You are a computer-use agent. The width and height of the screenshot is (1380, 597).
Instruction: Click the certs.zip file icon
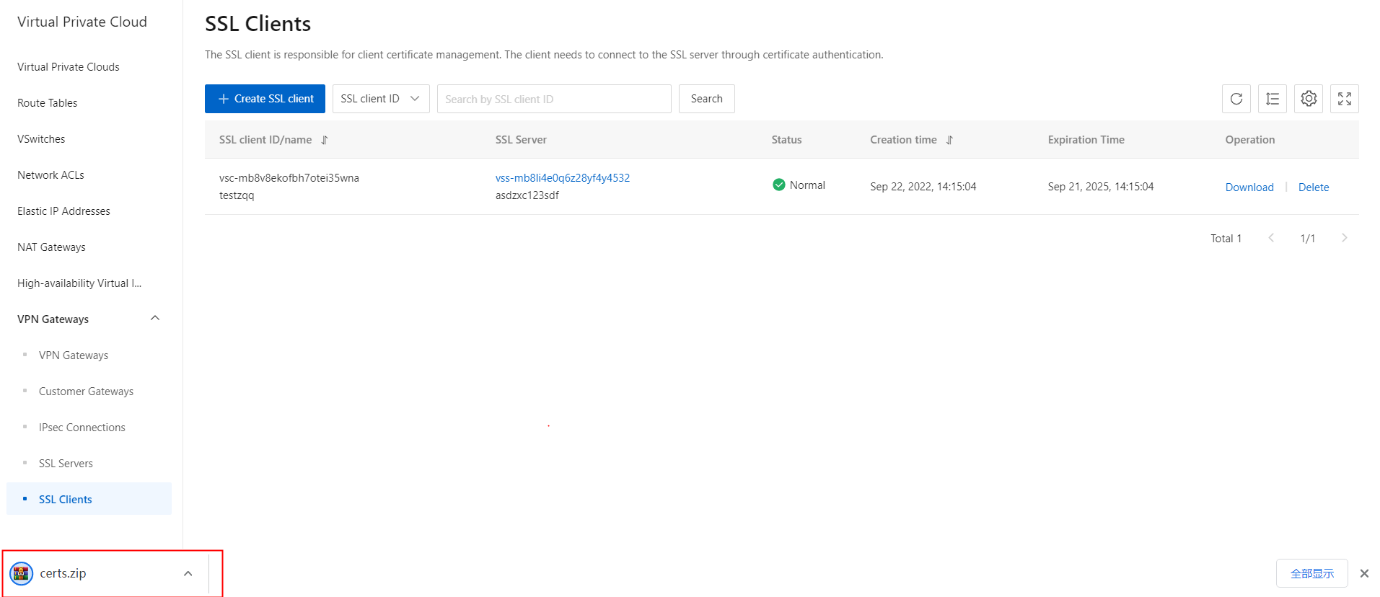point(21,574)
